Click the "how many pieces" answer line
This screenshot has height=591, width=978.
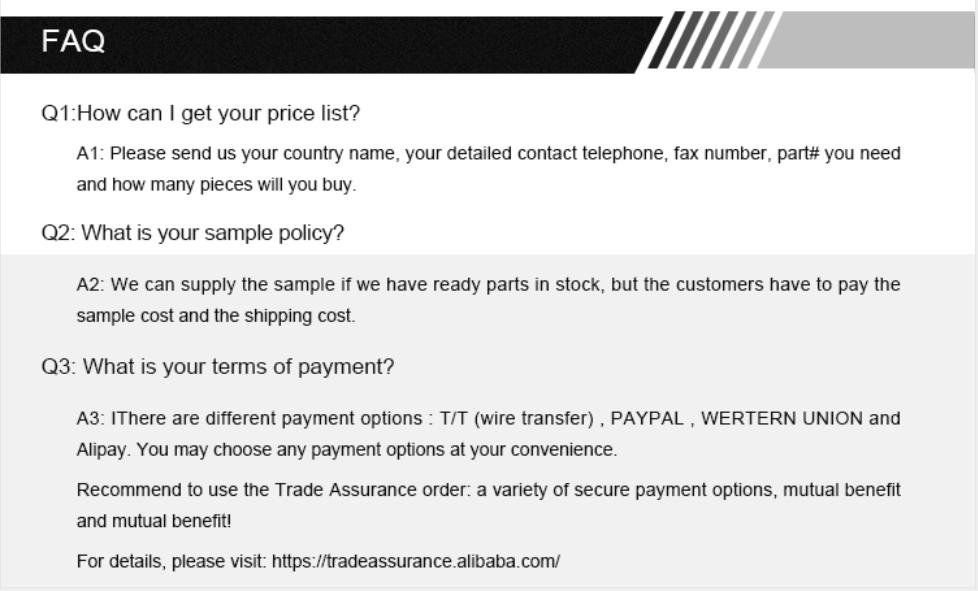(217, 185)
